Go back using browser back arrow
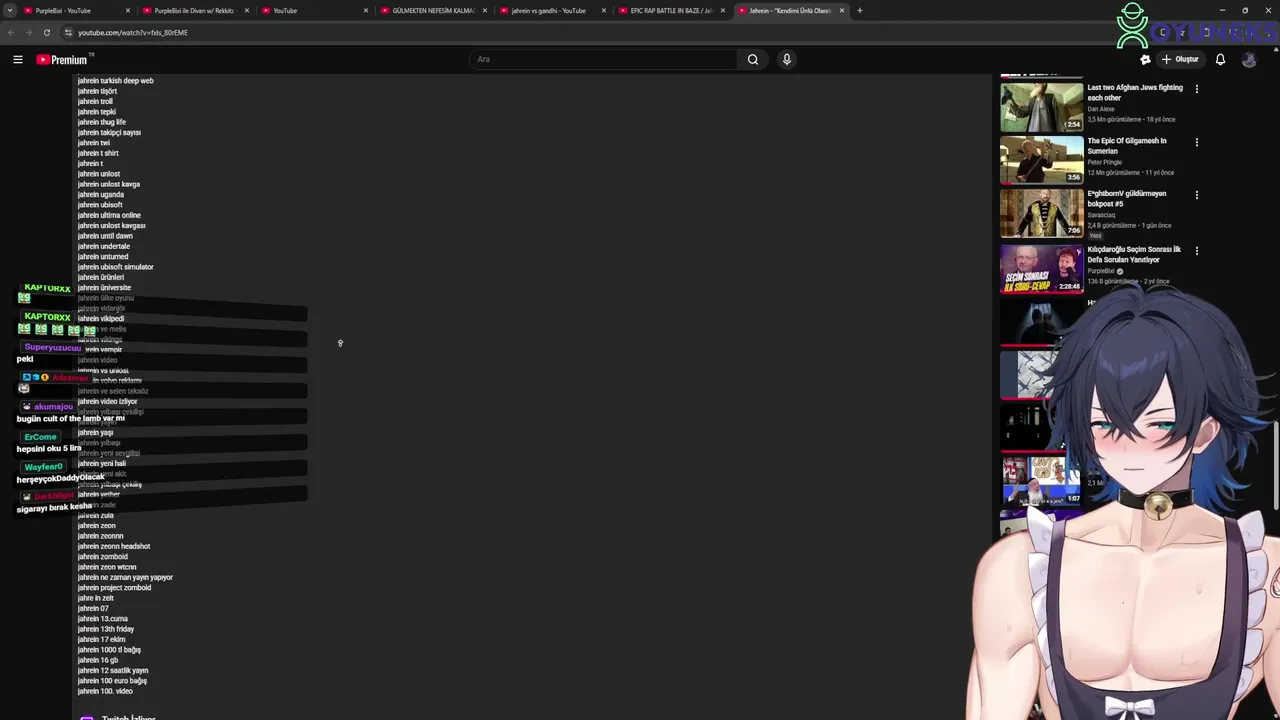 click(11, 32)
